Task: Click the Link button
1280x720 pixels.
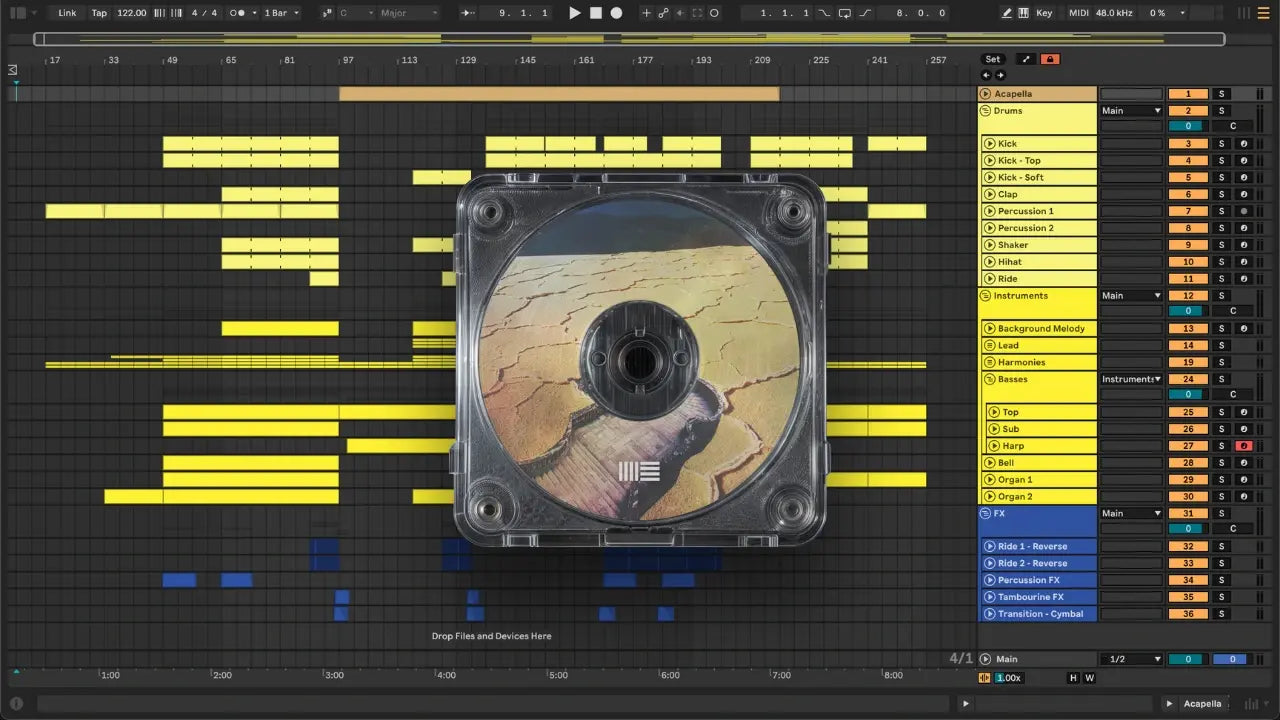Action: coord(67,13)
